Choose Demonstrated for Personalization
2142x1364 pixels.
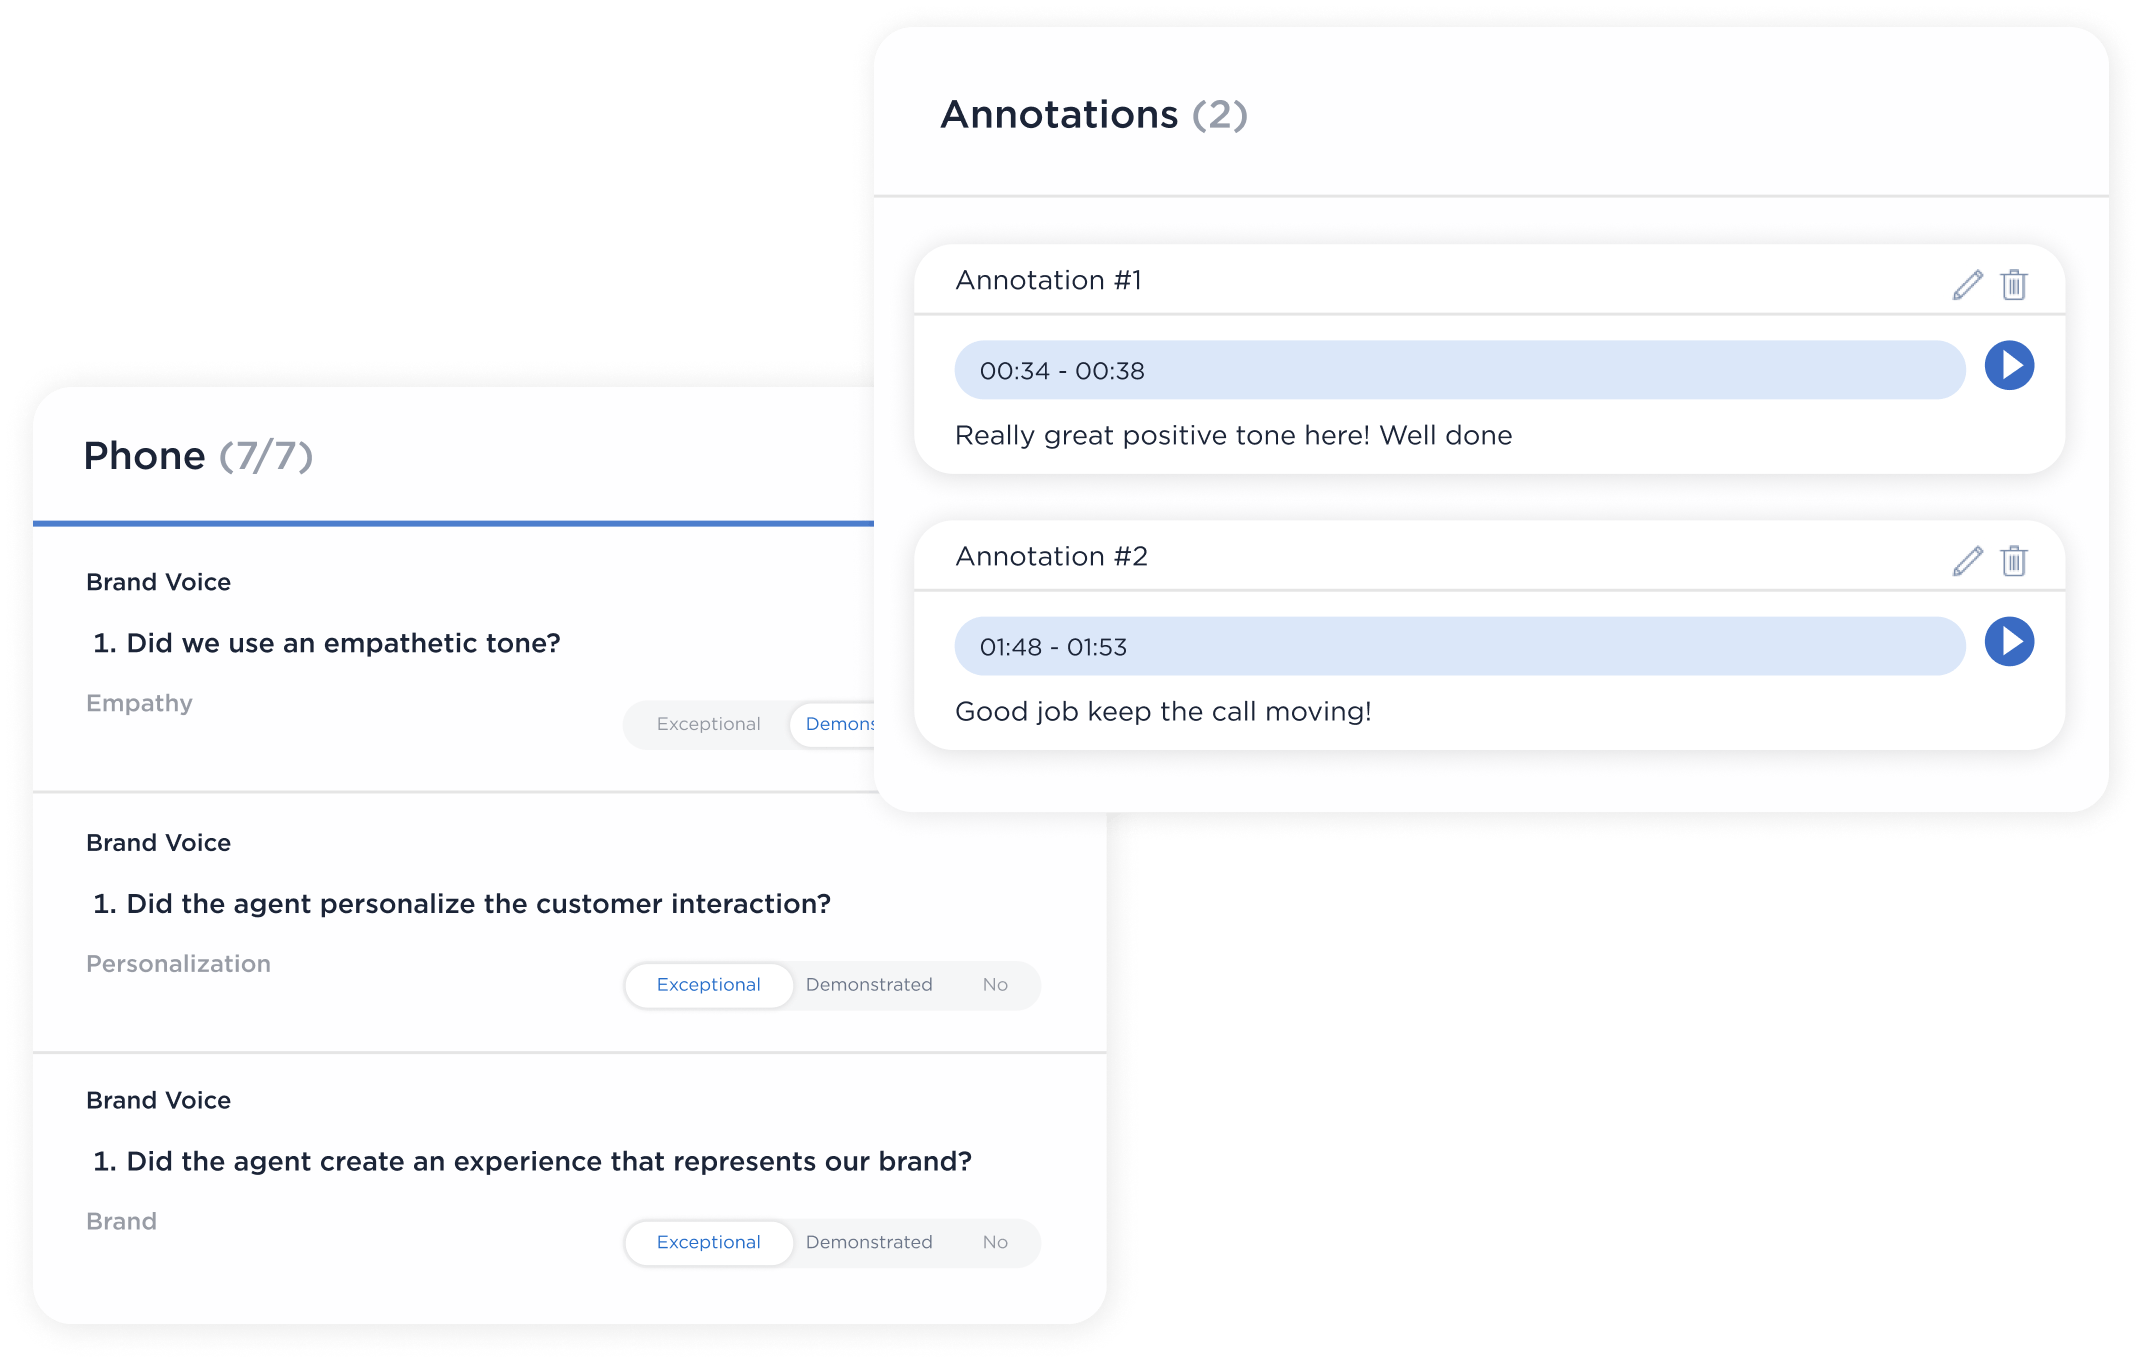869,985
